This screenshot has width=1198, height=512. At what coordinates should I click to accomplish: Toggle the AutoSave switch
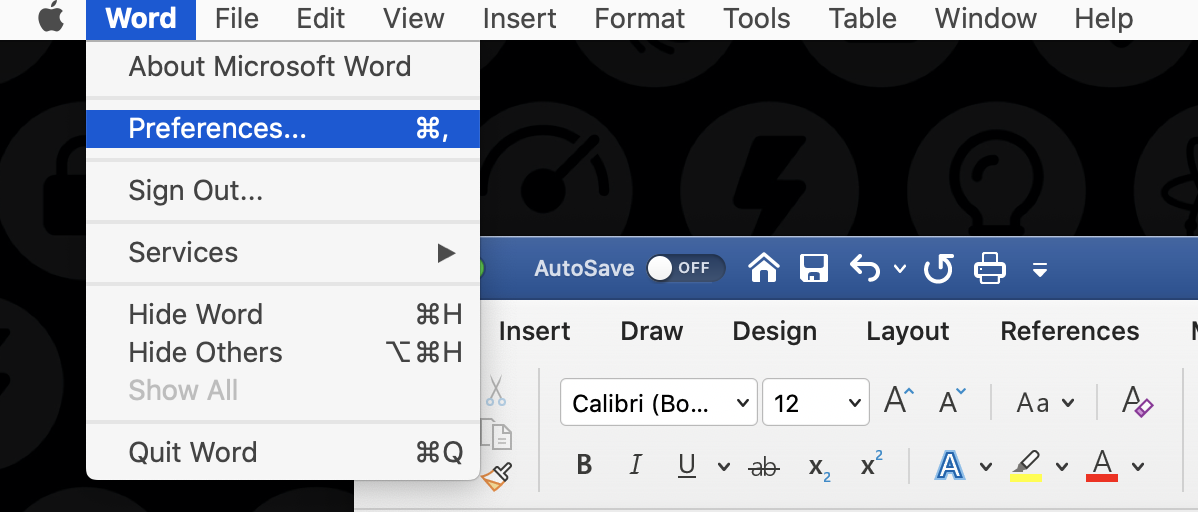(685, 268)
